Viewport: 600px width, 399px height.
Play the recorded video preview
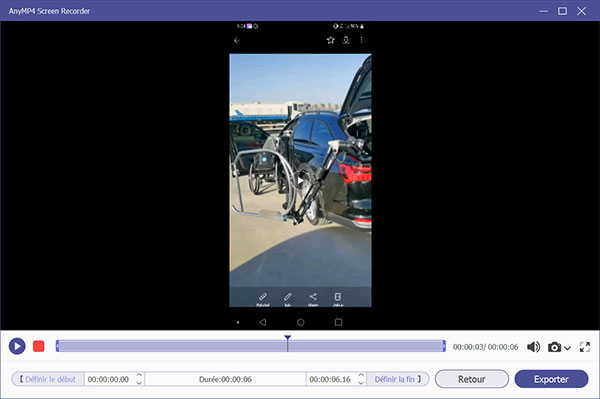point(17,347)
